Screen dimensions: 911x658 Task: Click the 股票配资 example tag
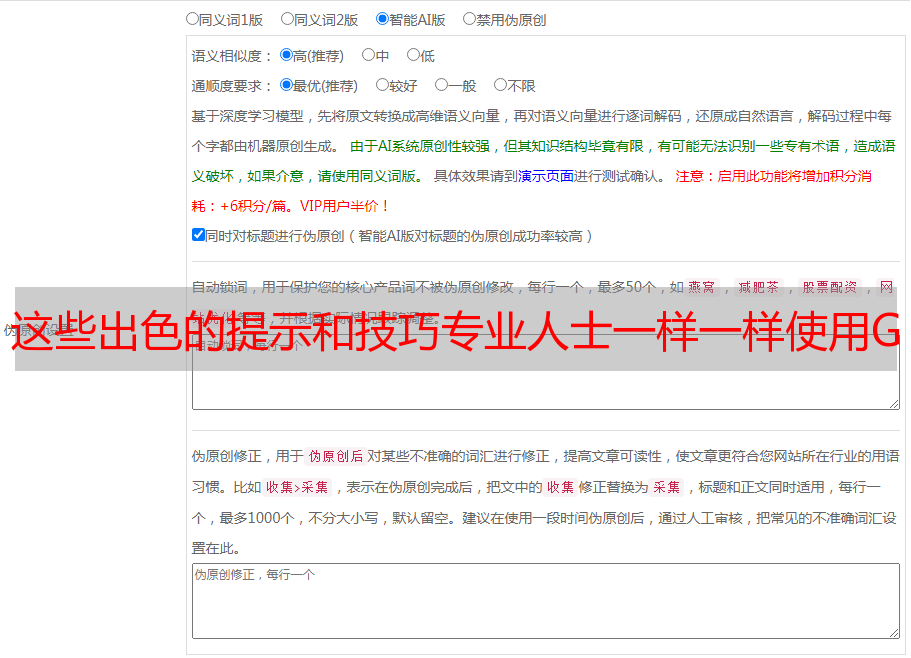(830, 287)
